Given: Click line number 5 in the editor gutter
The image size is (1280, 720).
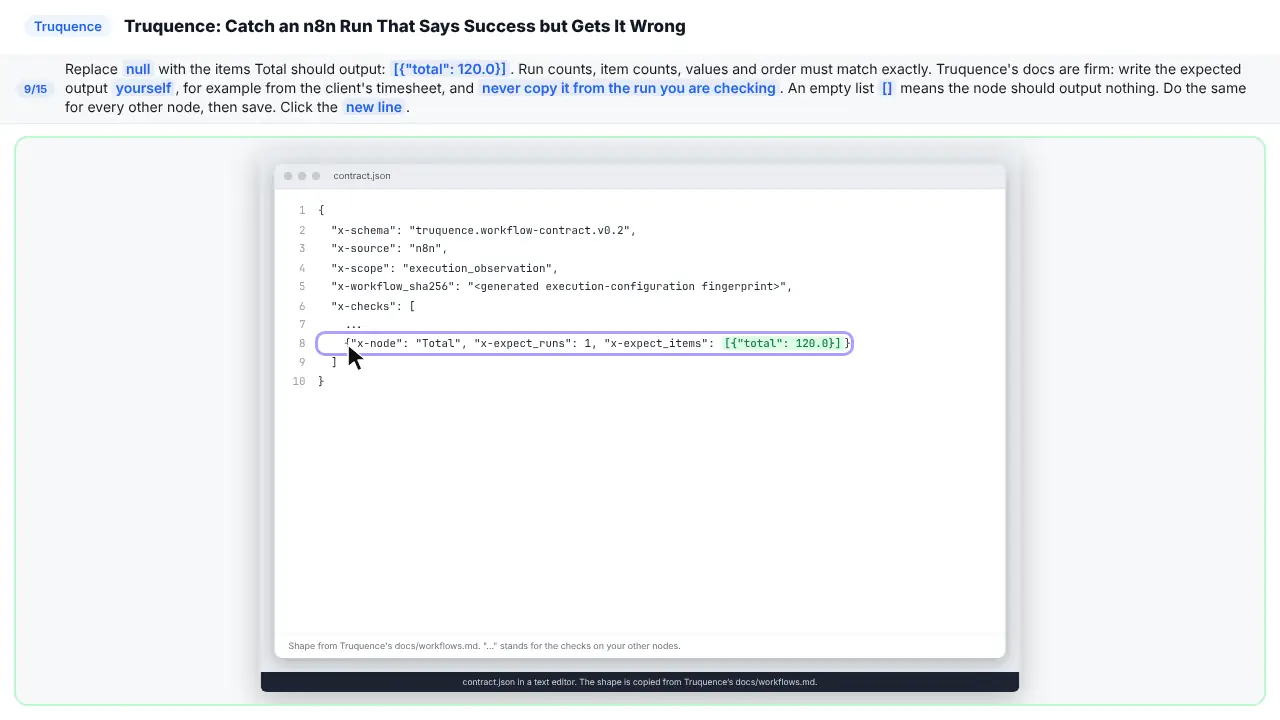Looking at the screenshot, I should tap(302, 286).
